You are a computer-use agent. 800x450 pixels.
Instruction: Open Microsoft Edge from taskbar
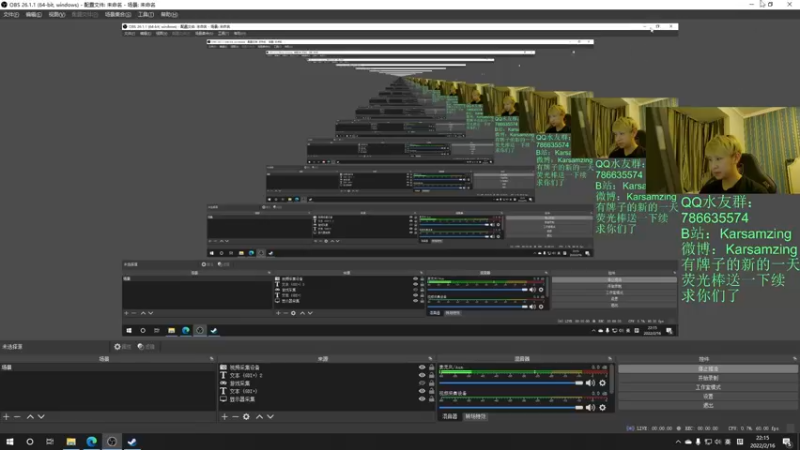point(91,441)
